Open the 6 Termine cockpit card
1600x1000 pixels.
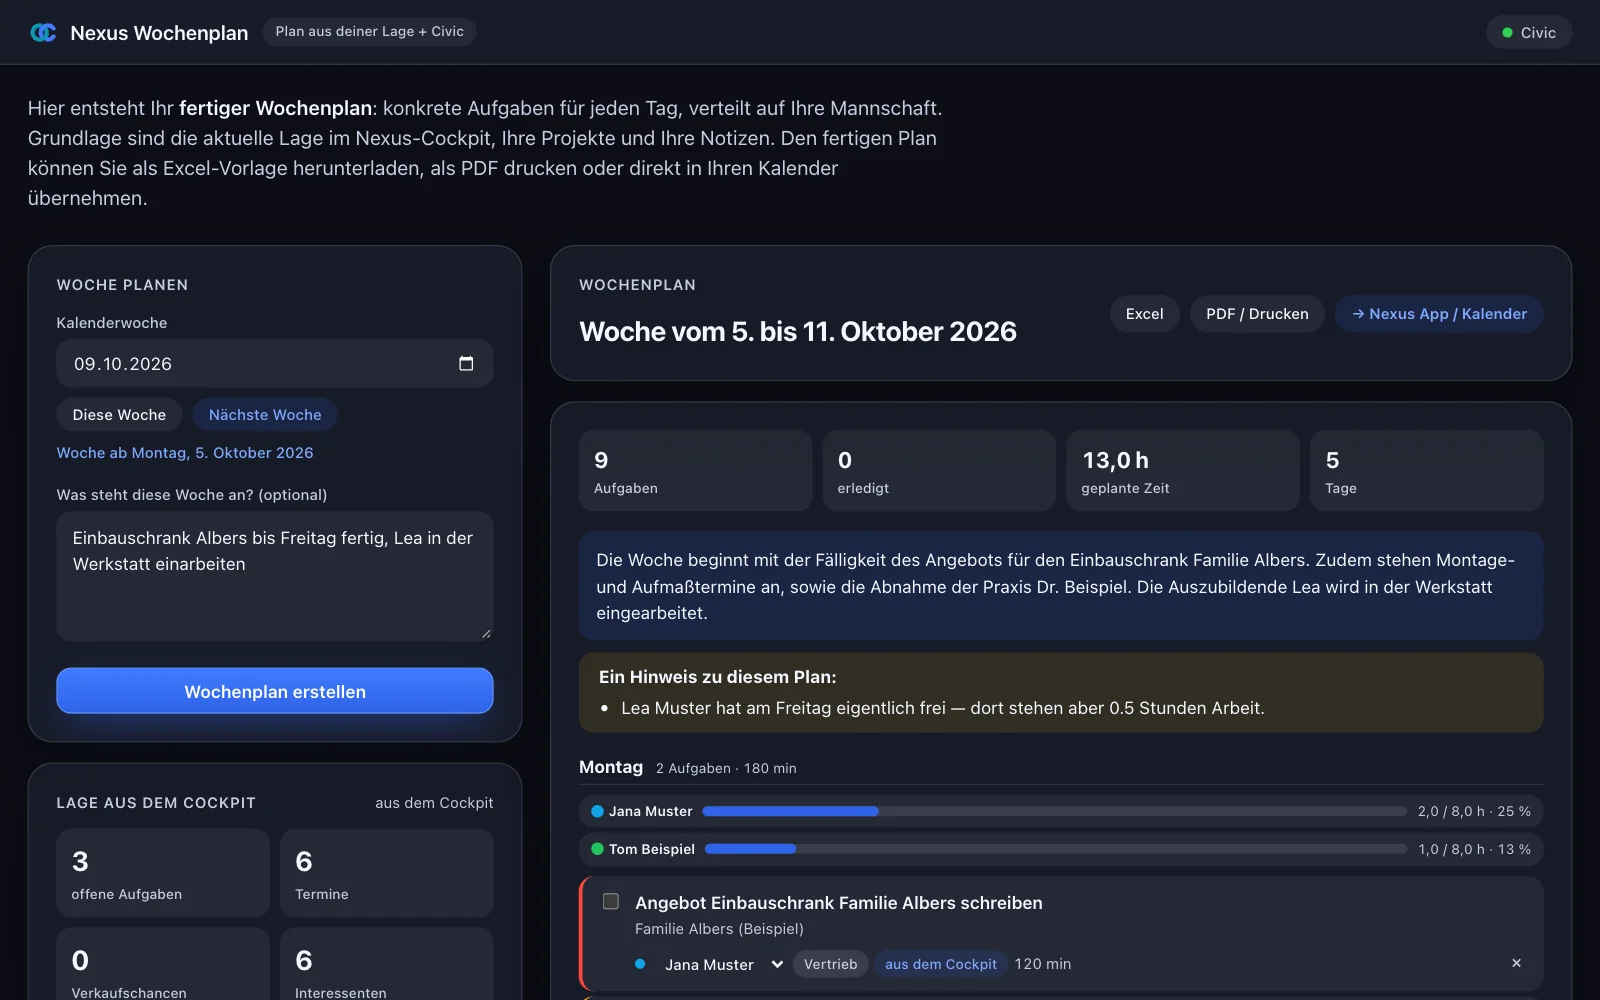pyautogui.click(x=387, y=873)
